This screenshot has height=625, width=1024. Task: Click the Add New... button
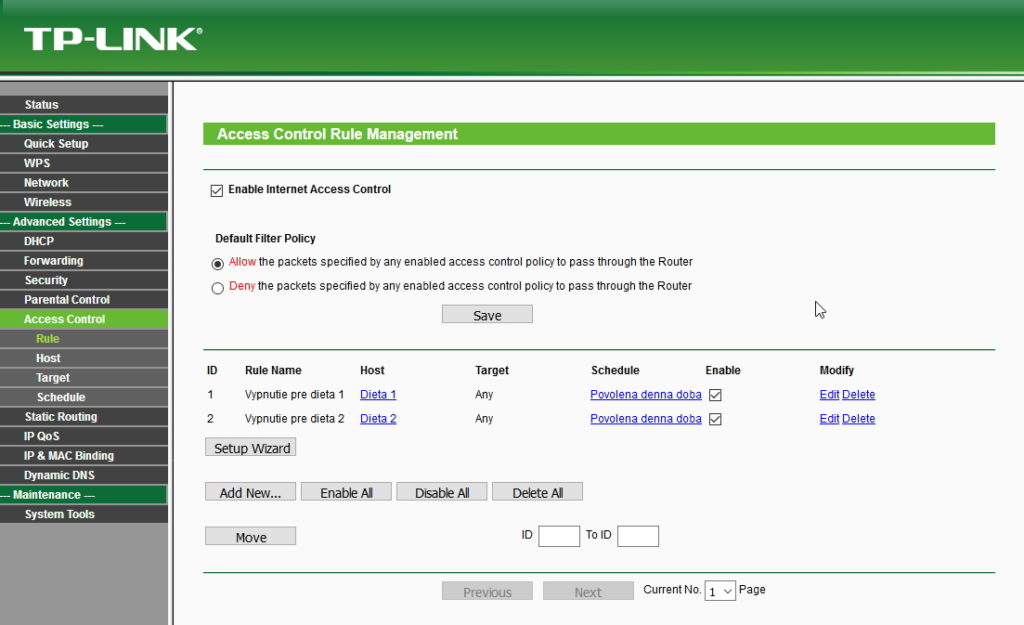250,493
